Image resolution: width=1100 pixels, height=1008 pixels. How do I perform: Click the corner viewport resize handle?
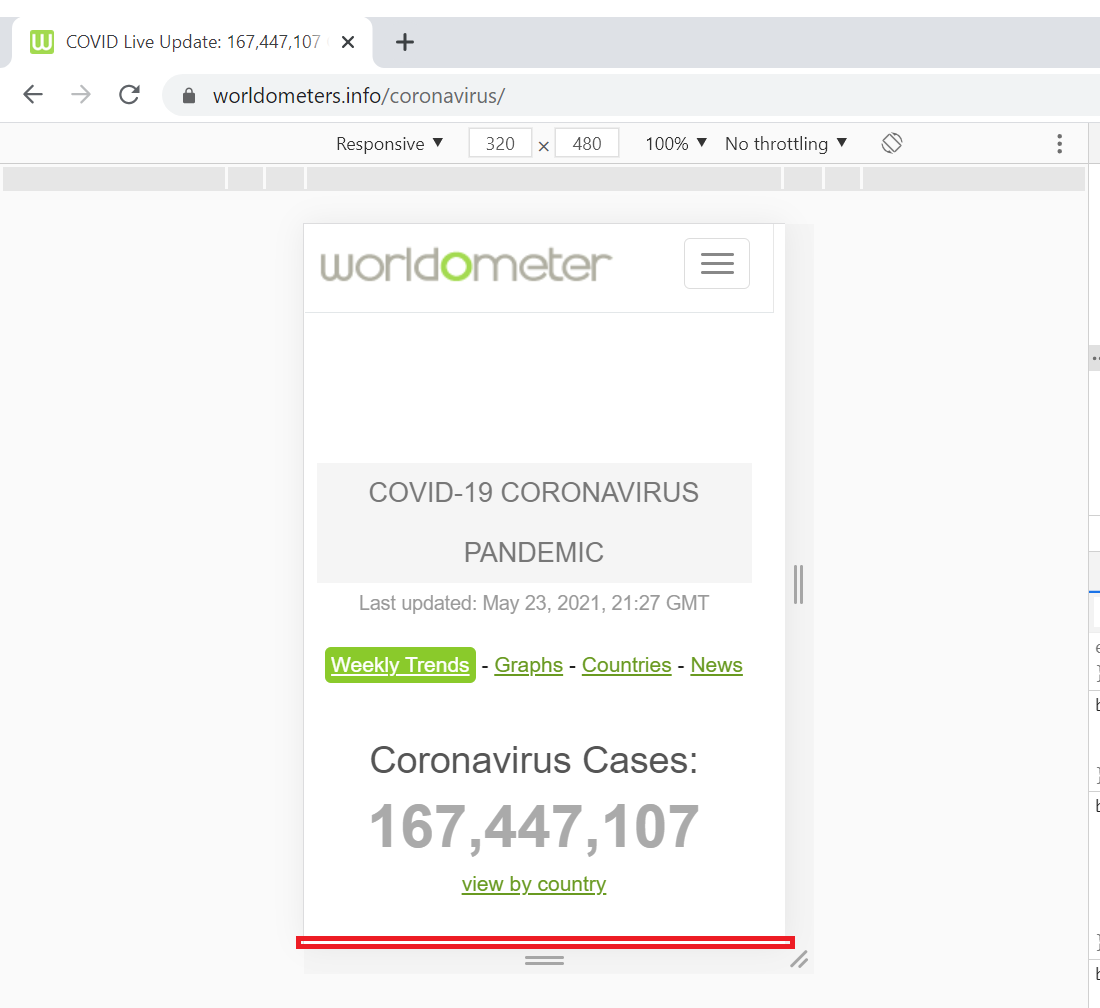coord(799,959)
